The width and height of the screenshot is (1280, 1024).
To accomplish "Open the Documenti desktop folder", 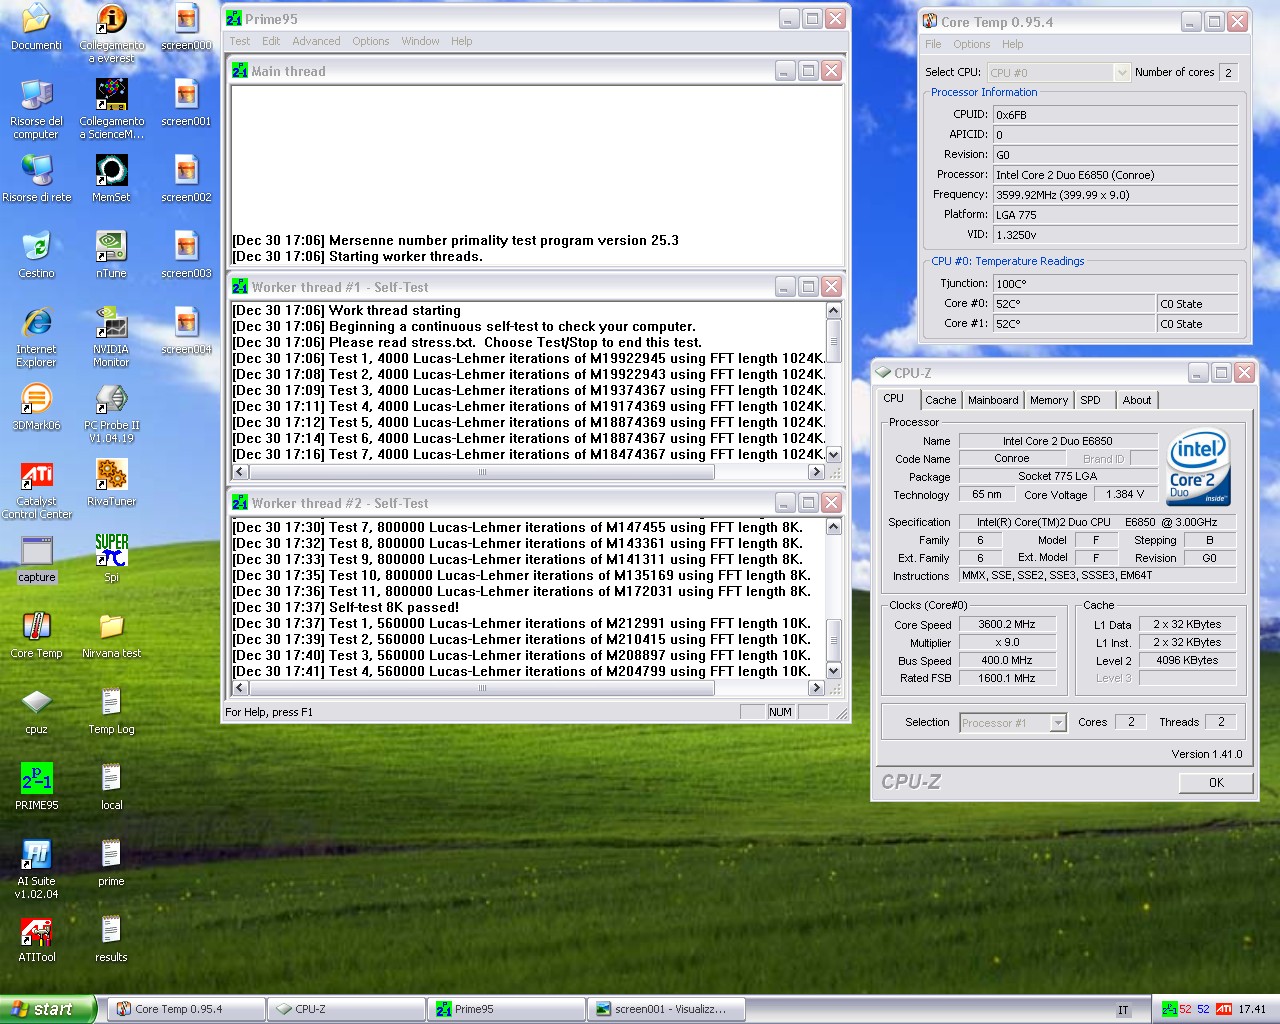I will click(36, 27).
